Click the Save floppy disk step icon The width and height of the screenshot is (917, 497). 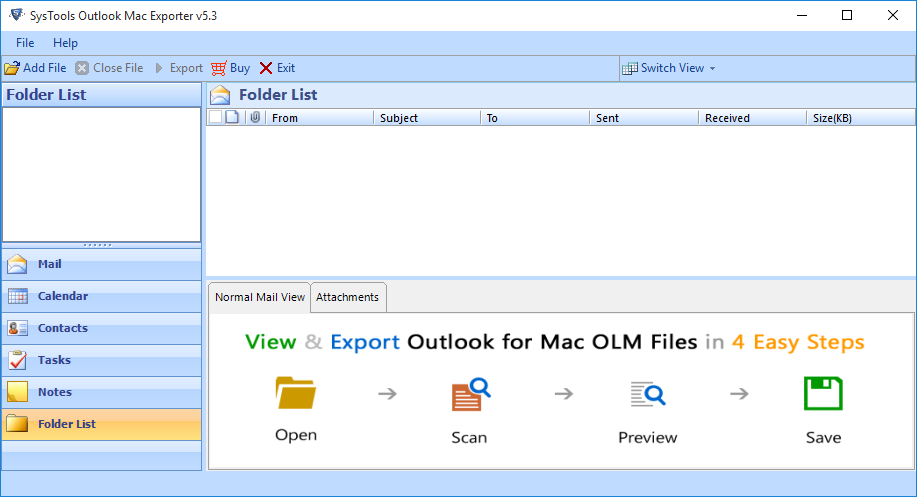tap(823, 394)
